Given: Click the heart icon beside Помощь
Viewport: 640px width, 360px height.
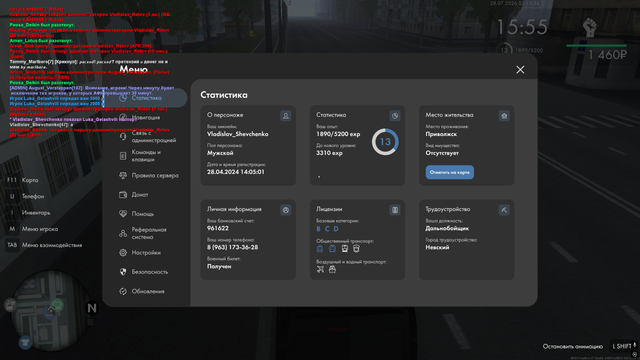Looking at the screenshot, I should point(123,214).
